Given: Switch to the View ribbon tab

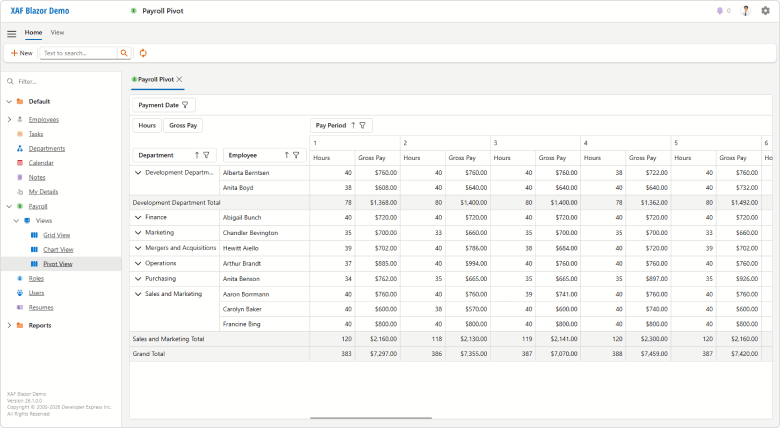Looking at the screenshot, I should (57, 32).
